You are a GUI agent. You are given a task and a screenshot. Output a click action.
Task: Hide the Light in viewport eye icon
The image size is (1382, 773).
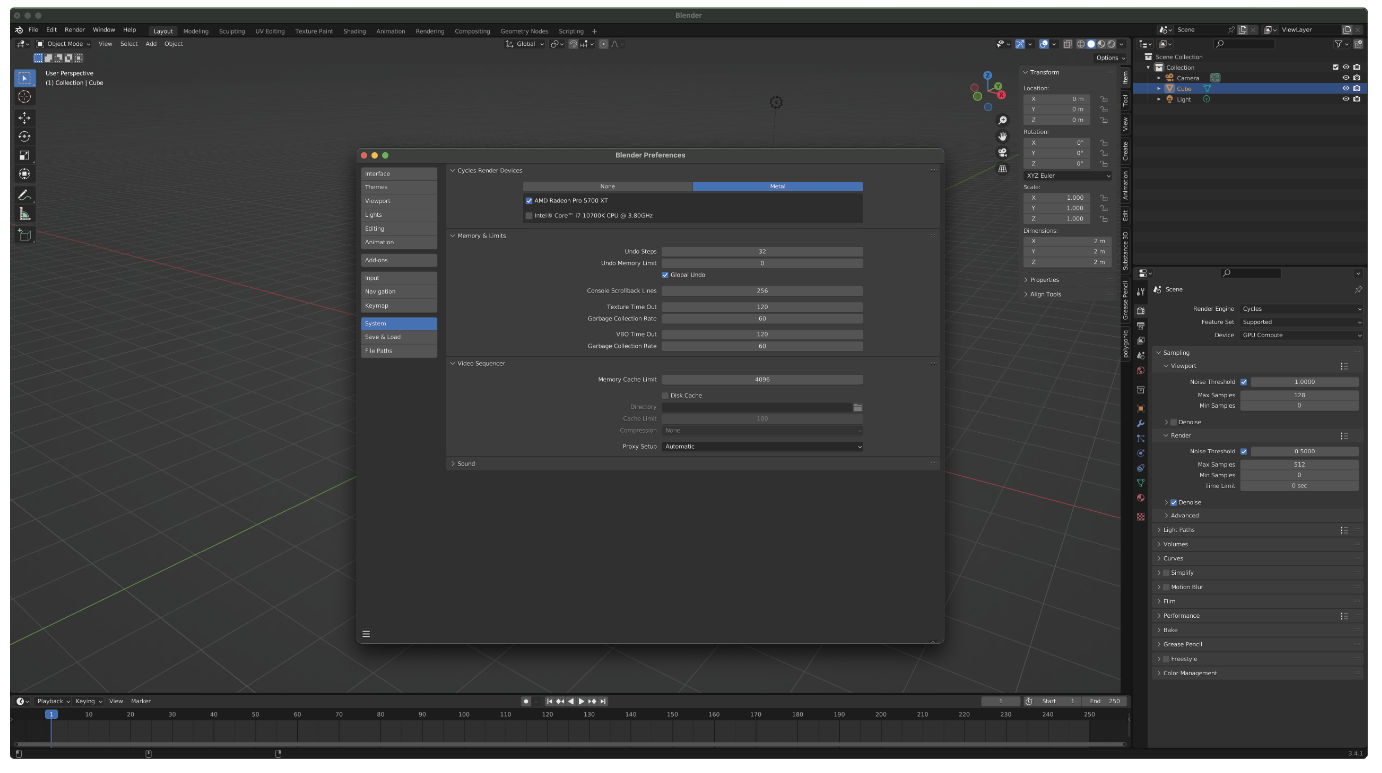click(x=1345, y=99)
